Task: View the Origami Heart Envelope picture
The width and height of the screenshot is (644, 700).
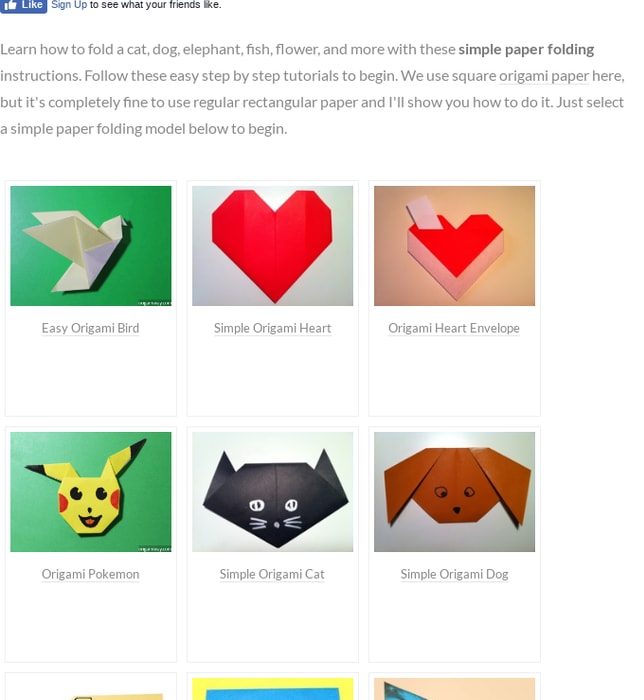Action: [454, 246]
